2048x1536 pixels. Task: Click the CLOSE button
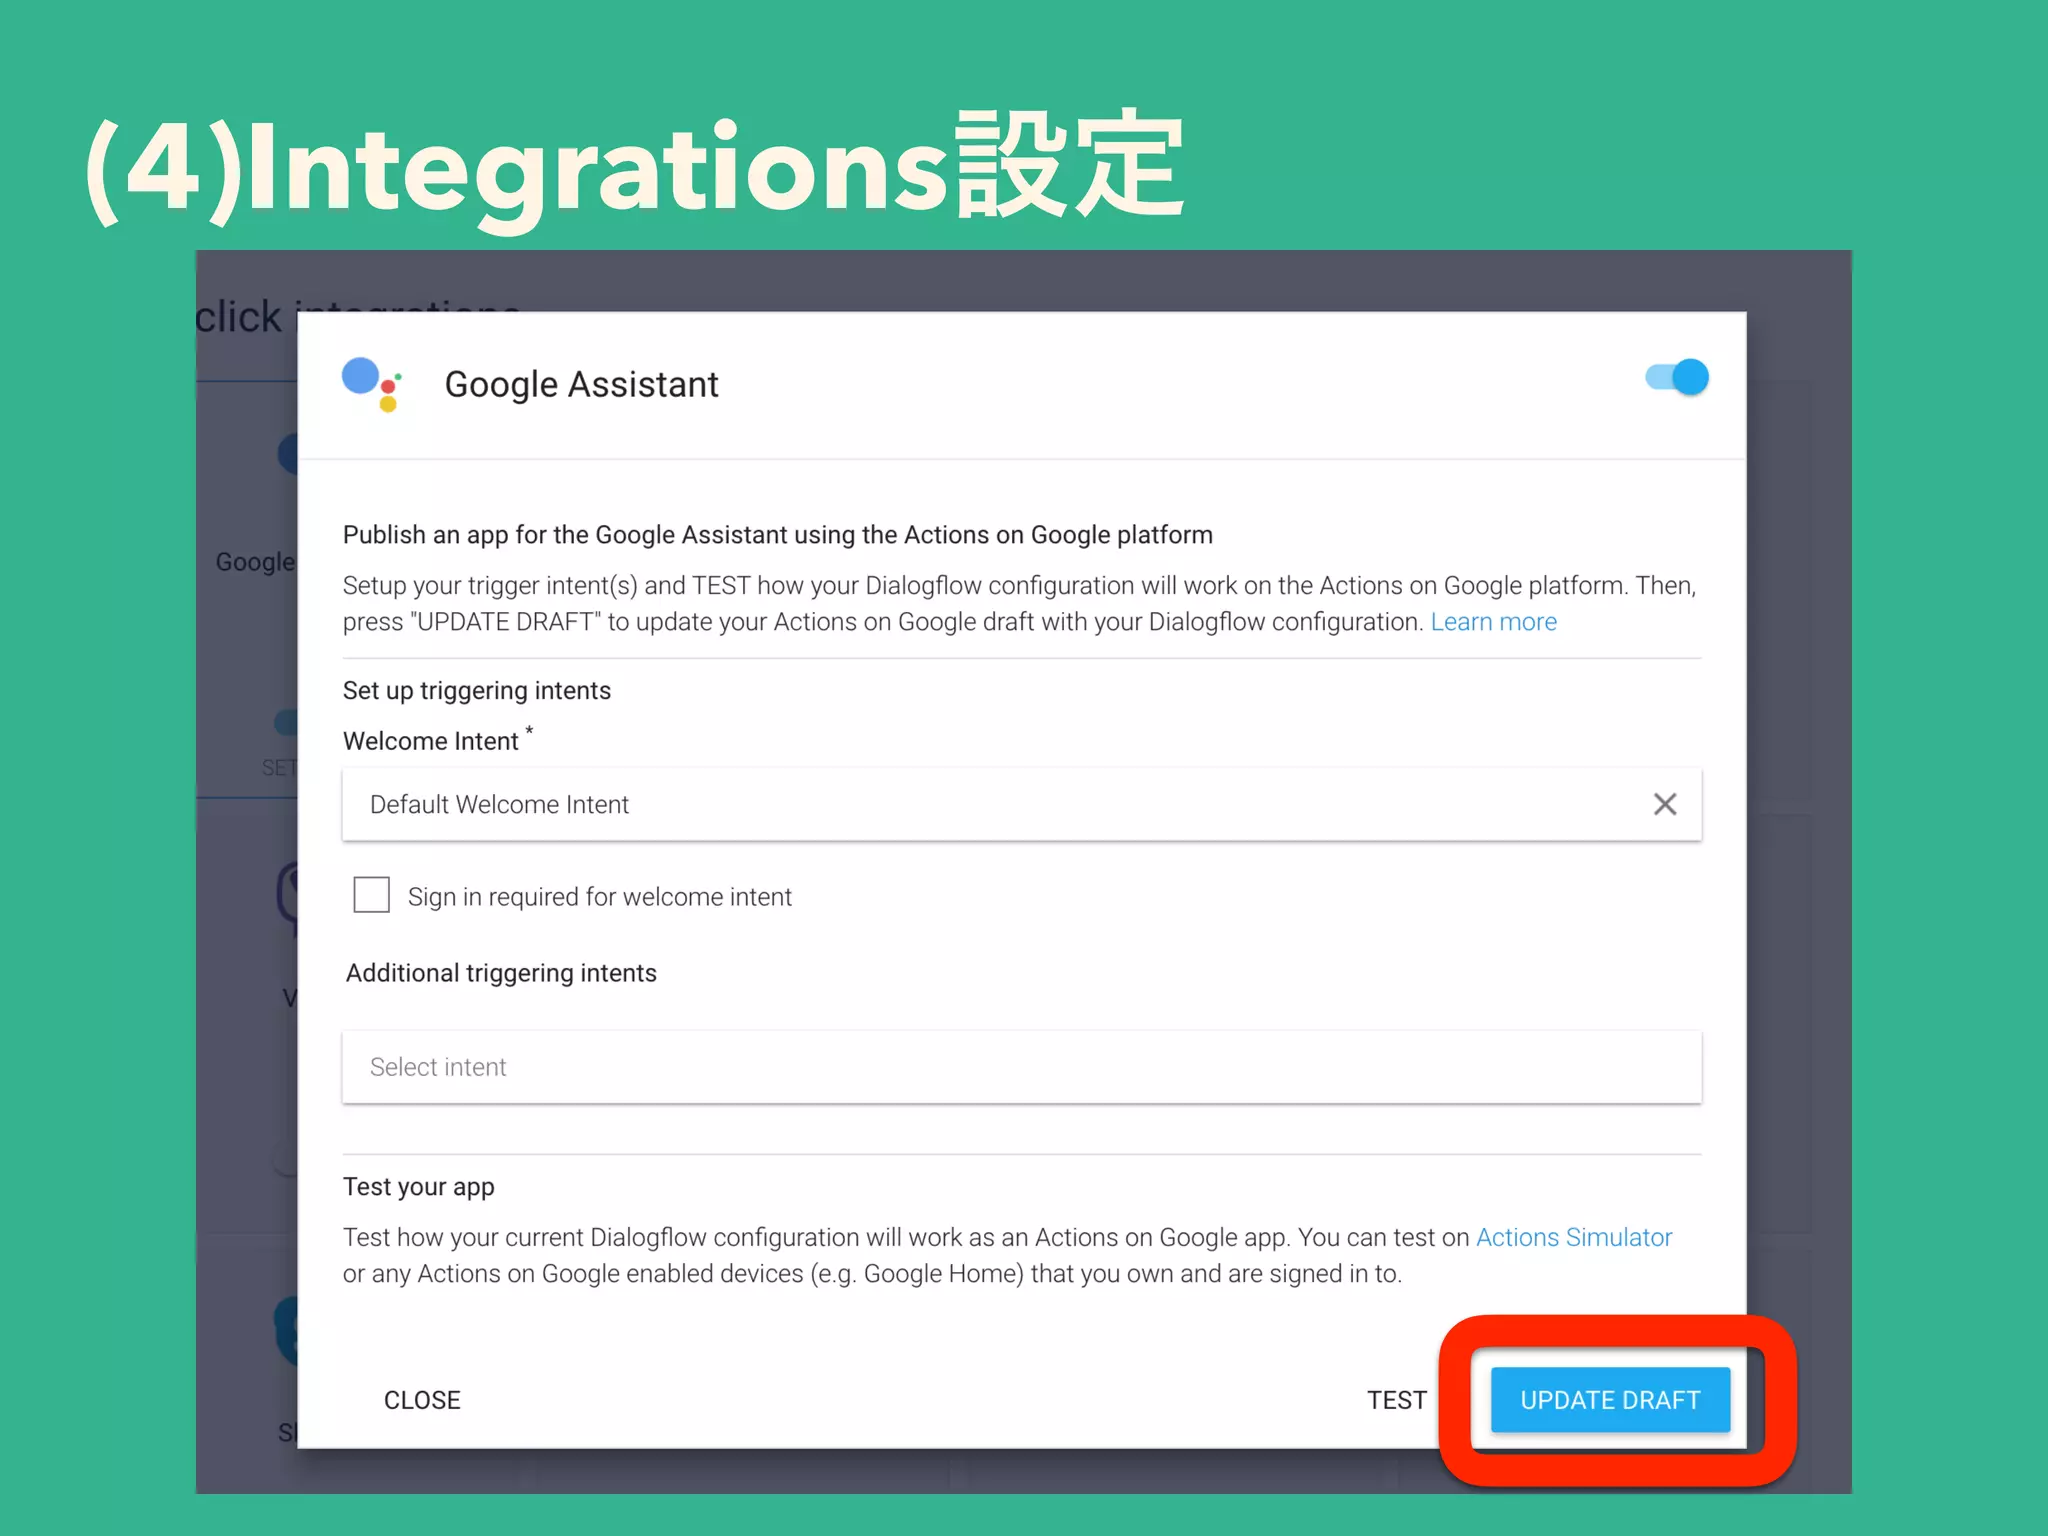[x=422, y=1400]
